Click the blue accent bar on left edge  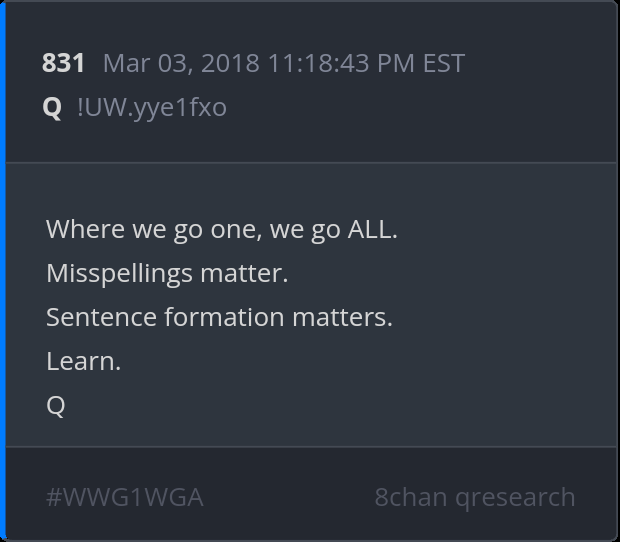point(3,271)
